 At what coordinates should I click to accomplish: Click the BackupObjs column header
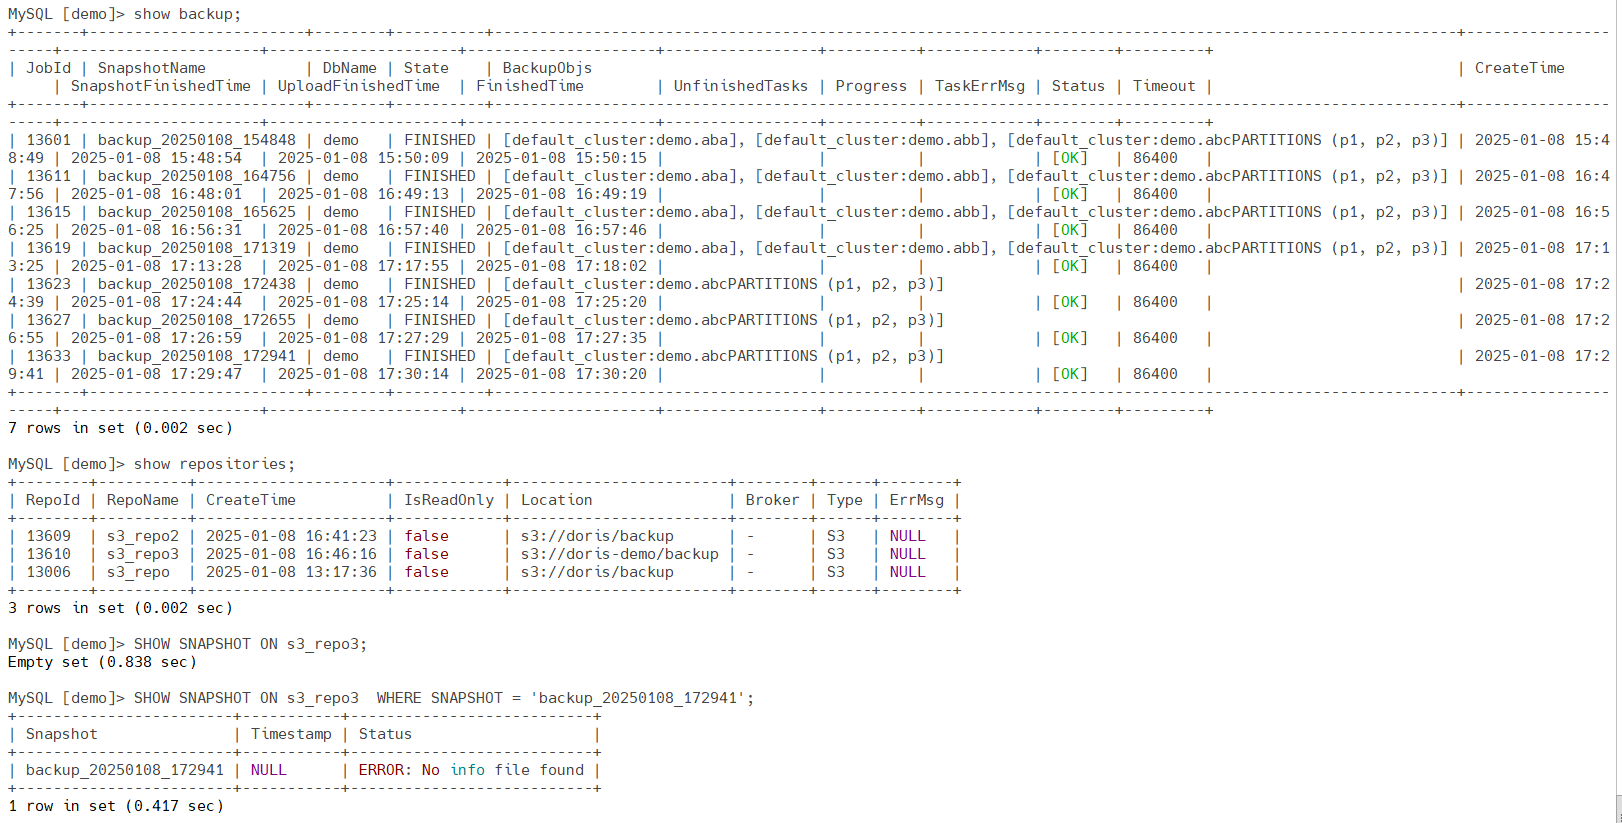point(547,68)
